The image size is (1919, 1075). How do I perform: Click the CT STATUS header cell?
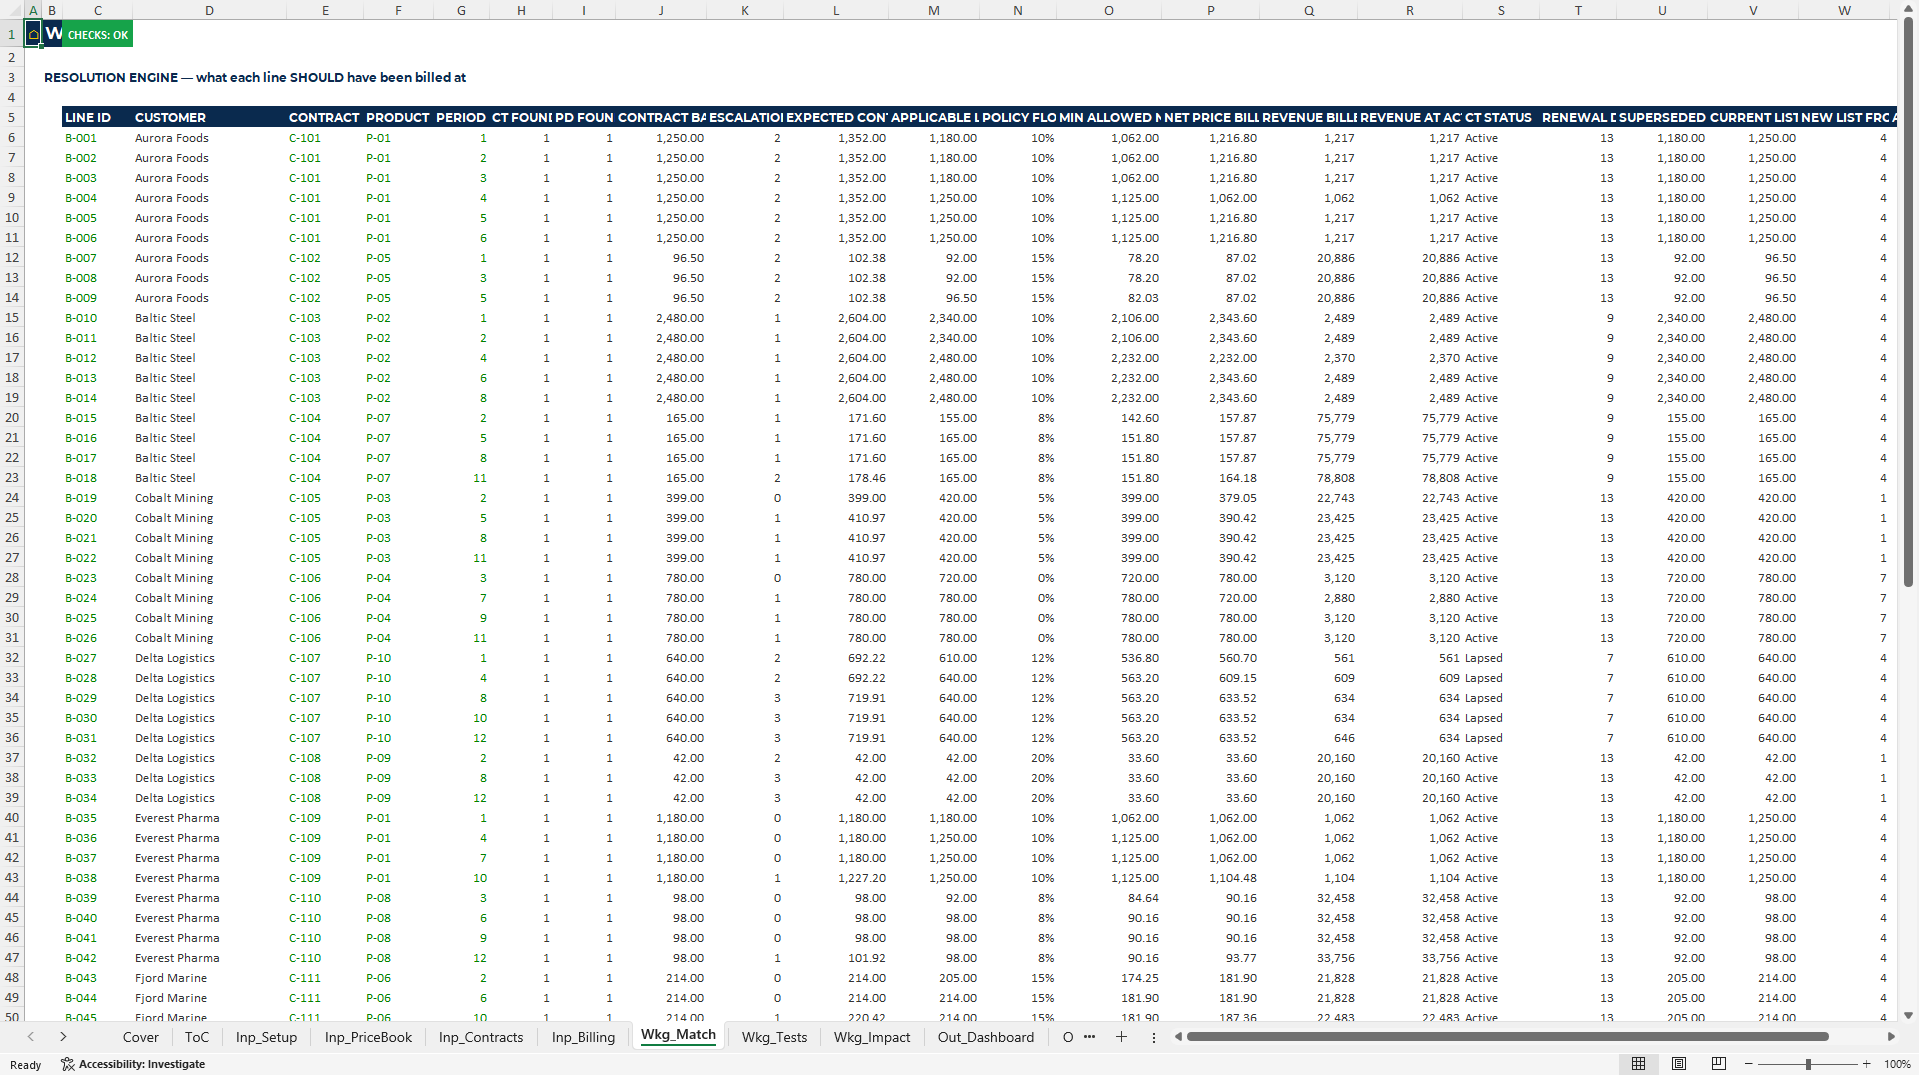coord(1499,117)
